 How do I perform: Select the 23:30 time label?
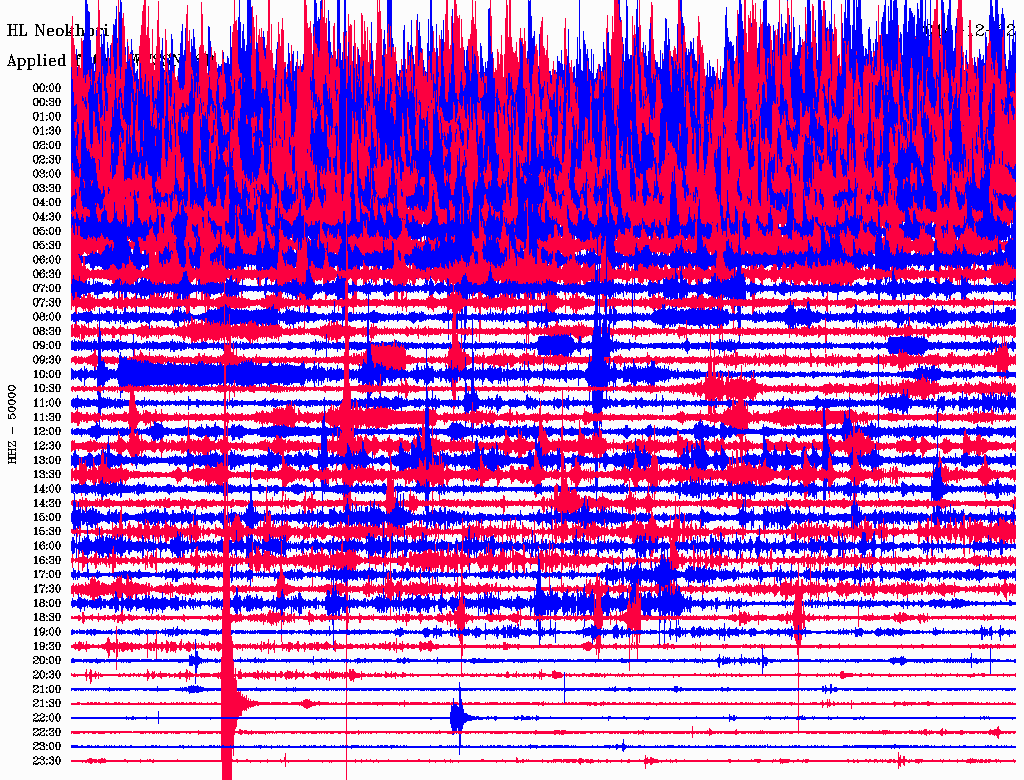point(47,761)
